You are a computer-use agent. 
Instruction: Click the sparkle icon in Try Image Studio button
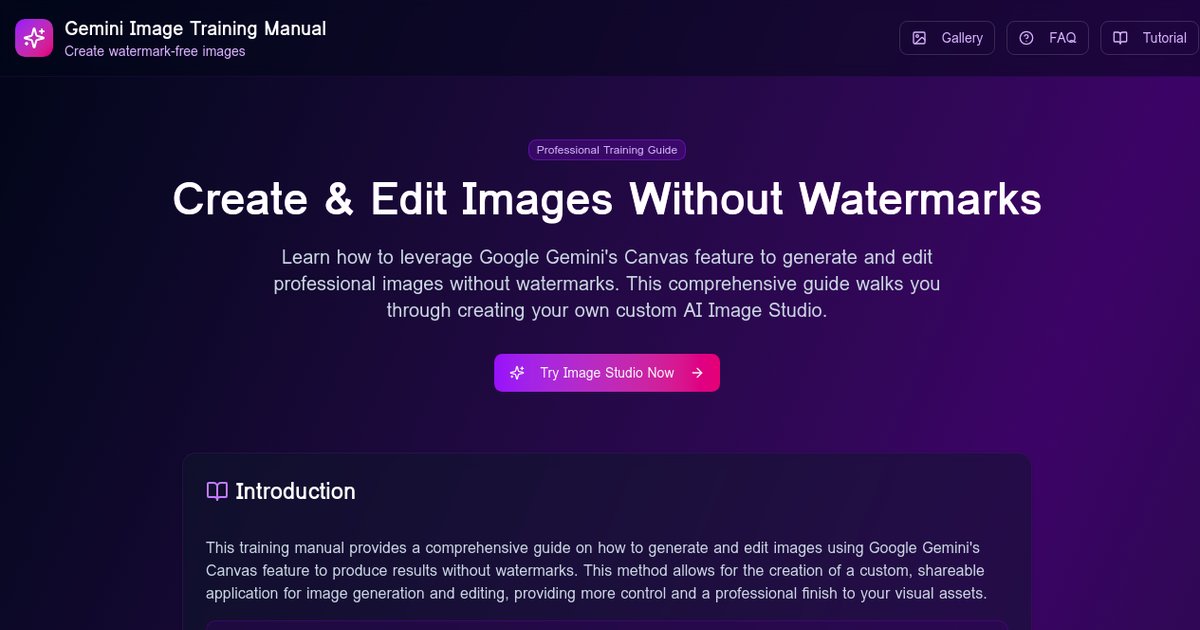click(x=517, y=373)
